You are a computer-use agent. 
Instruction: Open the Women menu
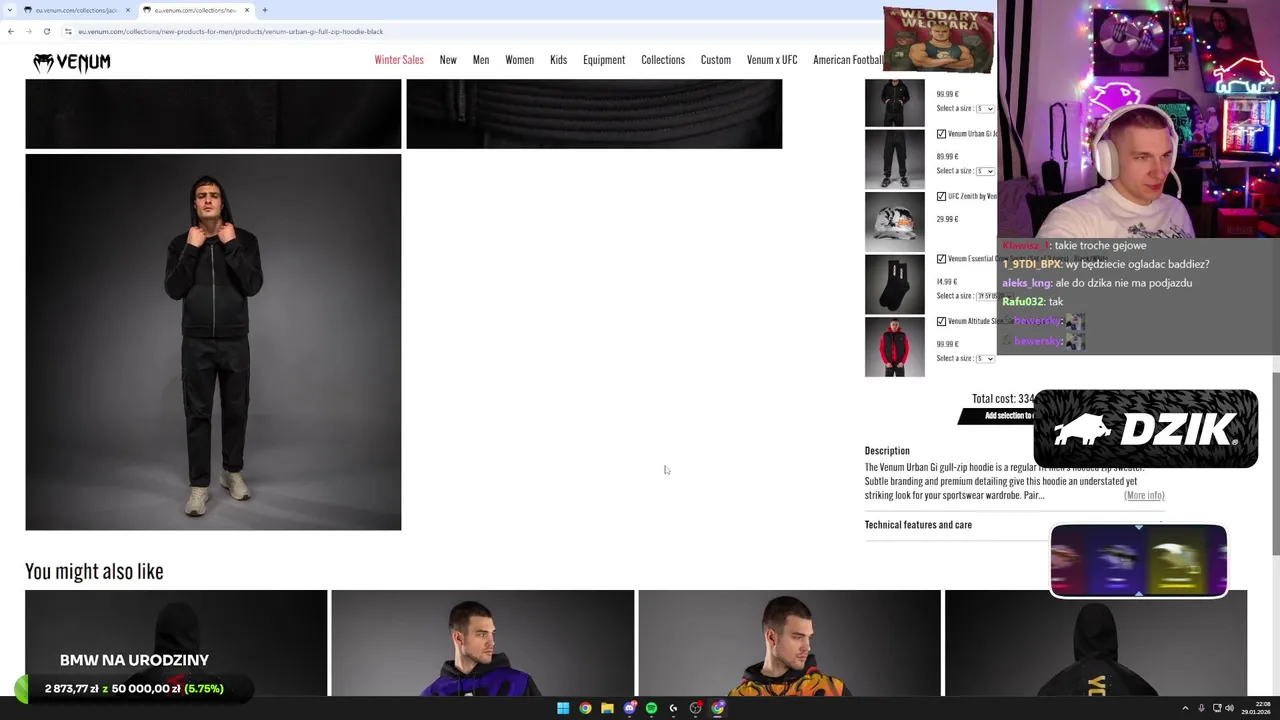click(x=519, y=60)
